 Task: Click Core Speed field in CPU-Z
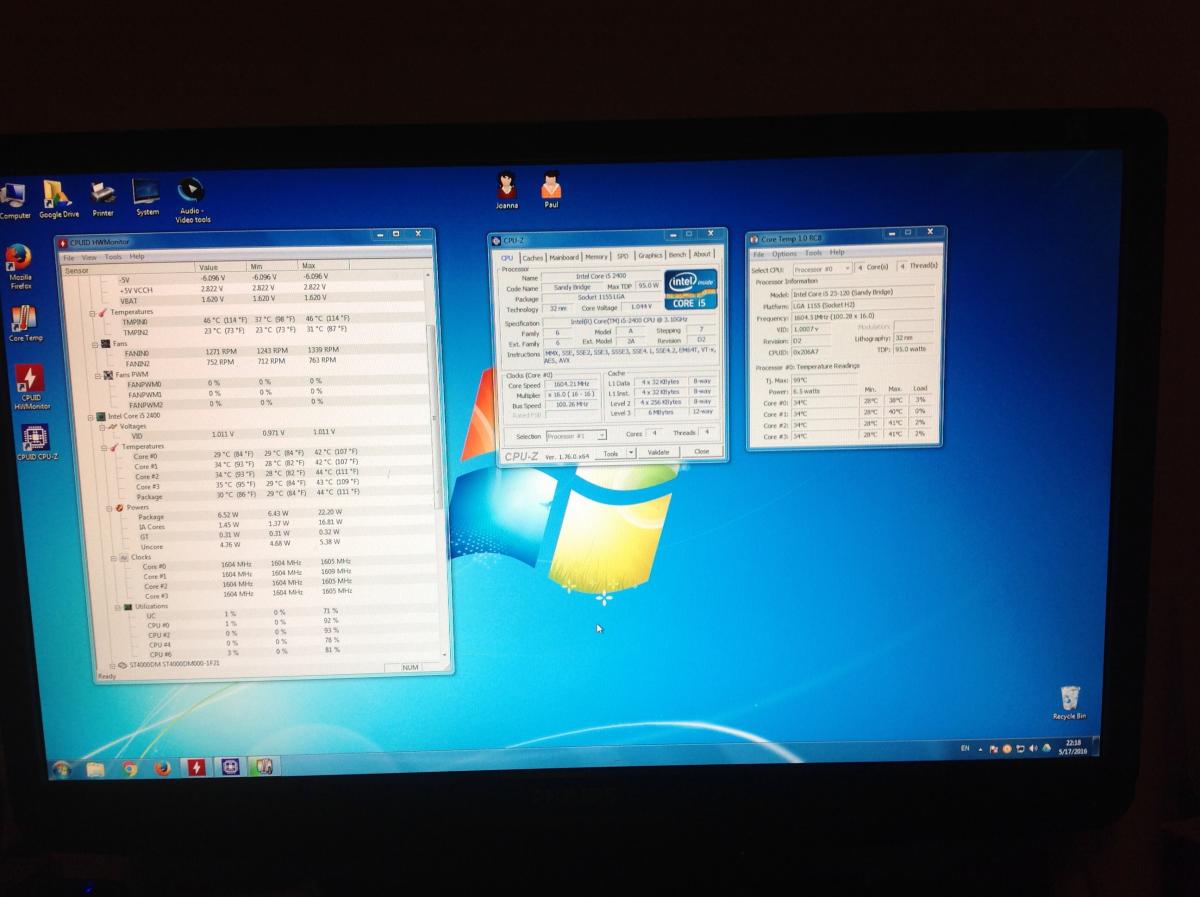coord(571,383)
